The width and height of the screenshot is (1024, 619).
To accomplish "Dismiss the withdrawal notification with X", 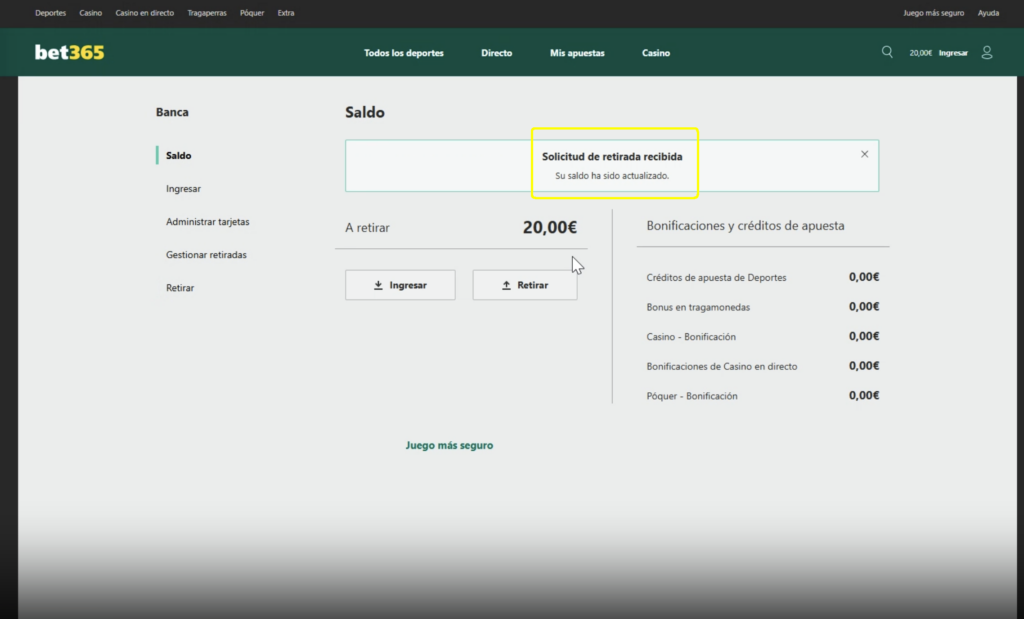I will pyautogui.click(x=865, y=154).
